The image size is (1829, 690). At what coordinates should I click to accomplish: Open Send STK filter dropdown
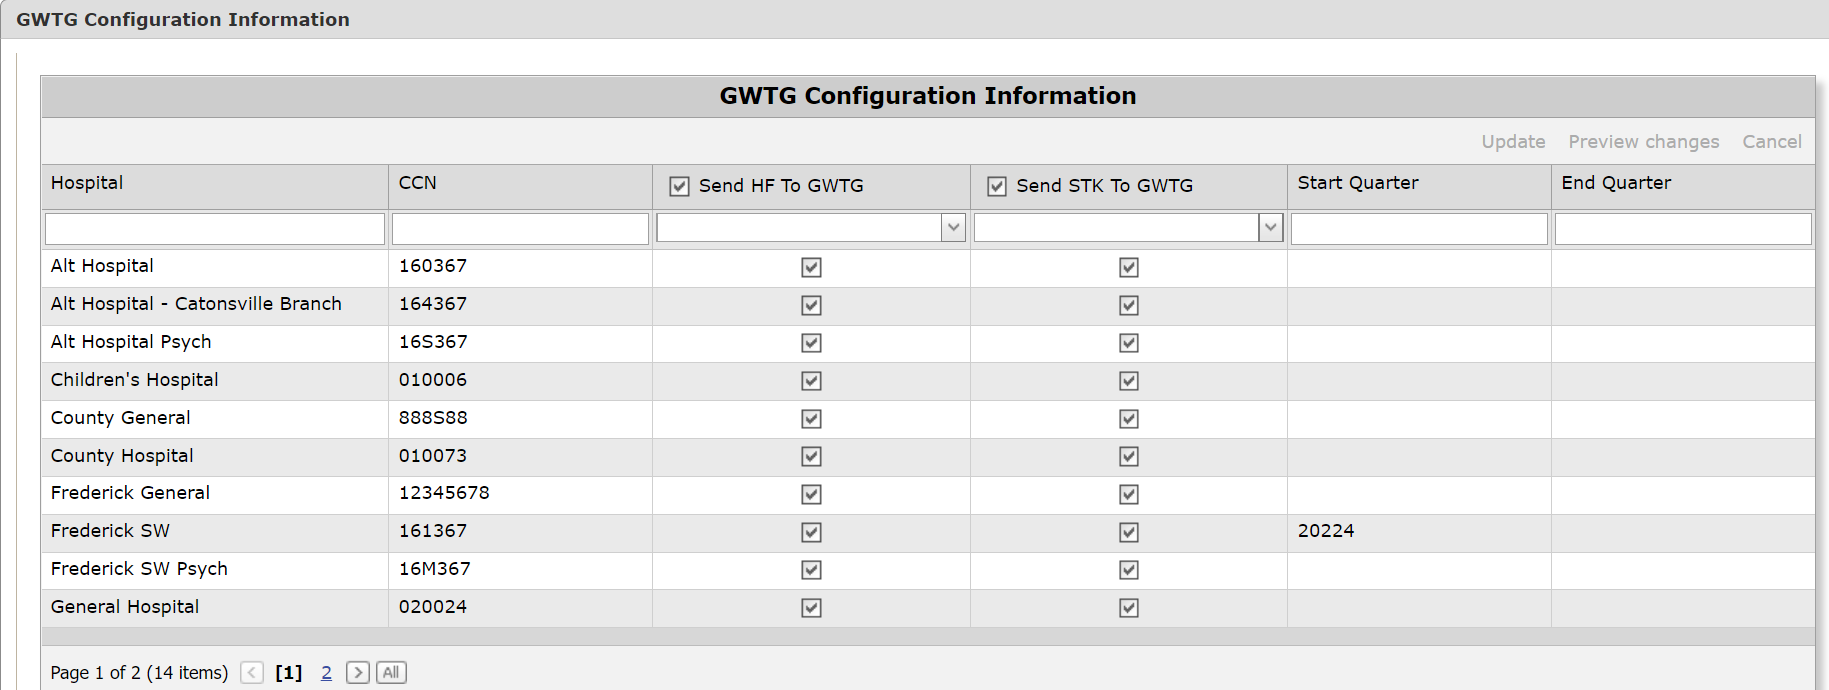[x=1270, y=228]
